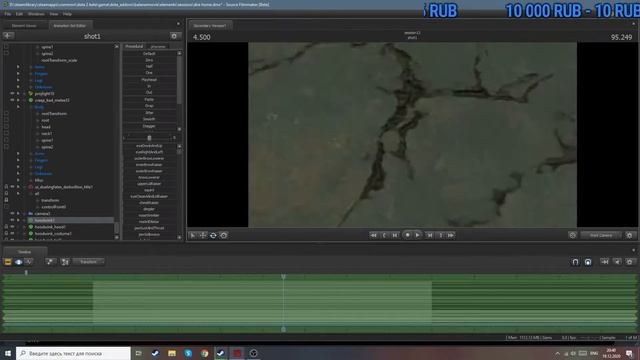Screen dimensions: 640x360
Task: Select the viewport move manipulator tool
Action: (203, 236)
